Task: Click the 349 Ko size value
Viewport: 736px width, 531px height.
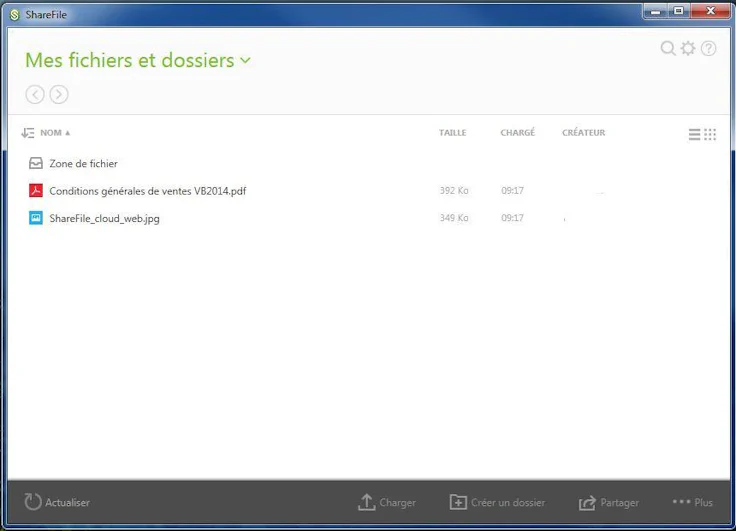Action: point(454,218)
